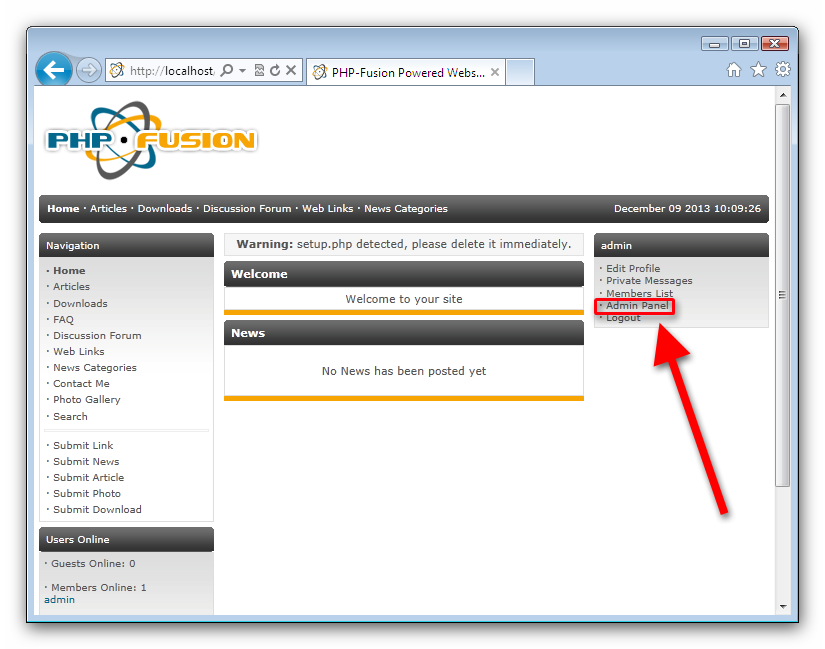The height and width of the screenshot is (649, 825).
Task: Open the browser Home icon
Action: click(734, 70)
